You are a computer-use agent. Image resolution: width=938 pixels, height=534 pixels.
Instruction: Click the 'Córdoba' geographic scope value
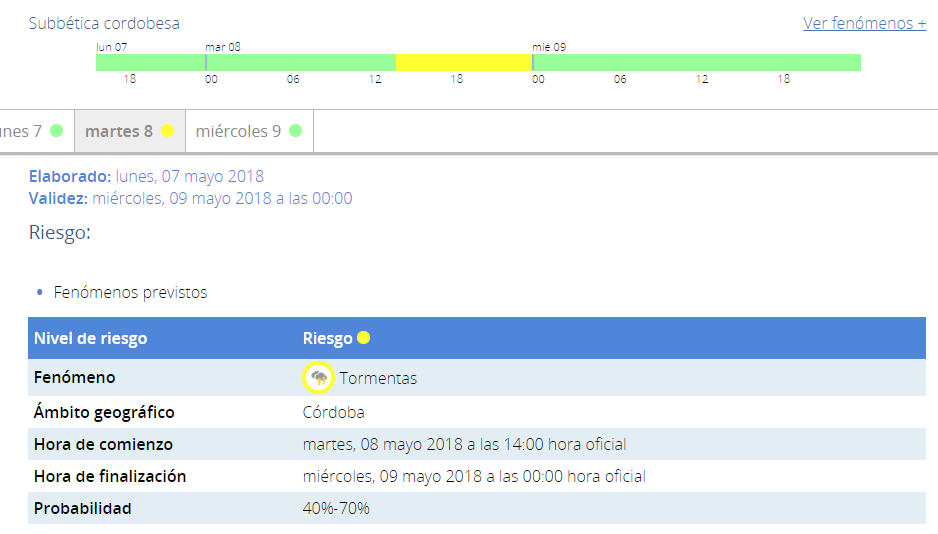click(x=333, y=412)
